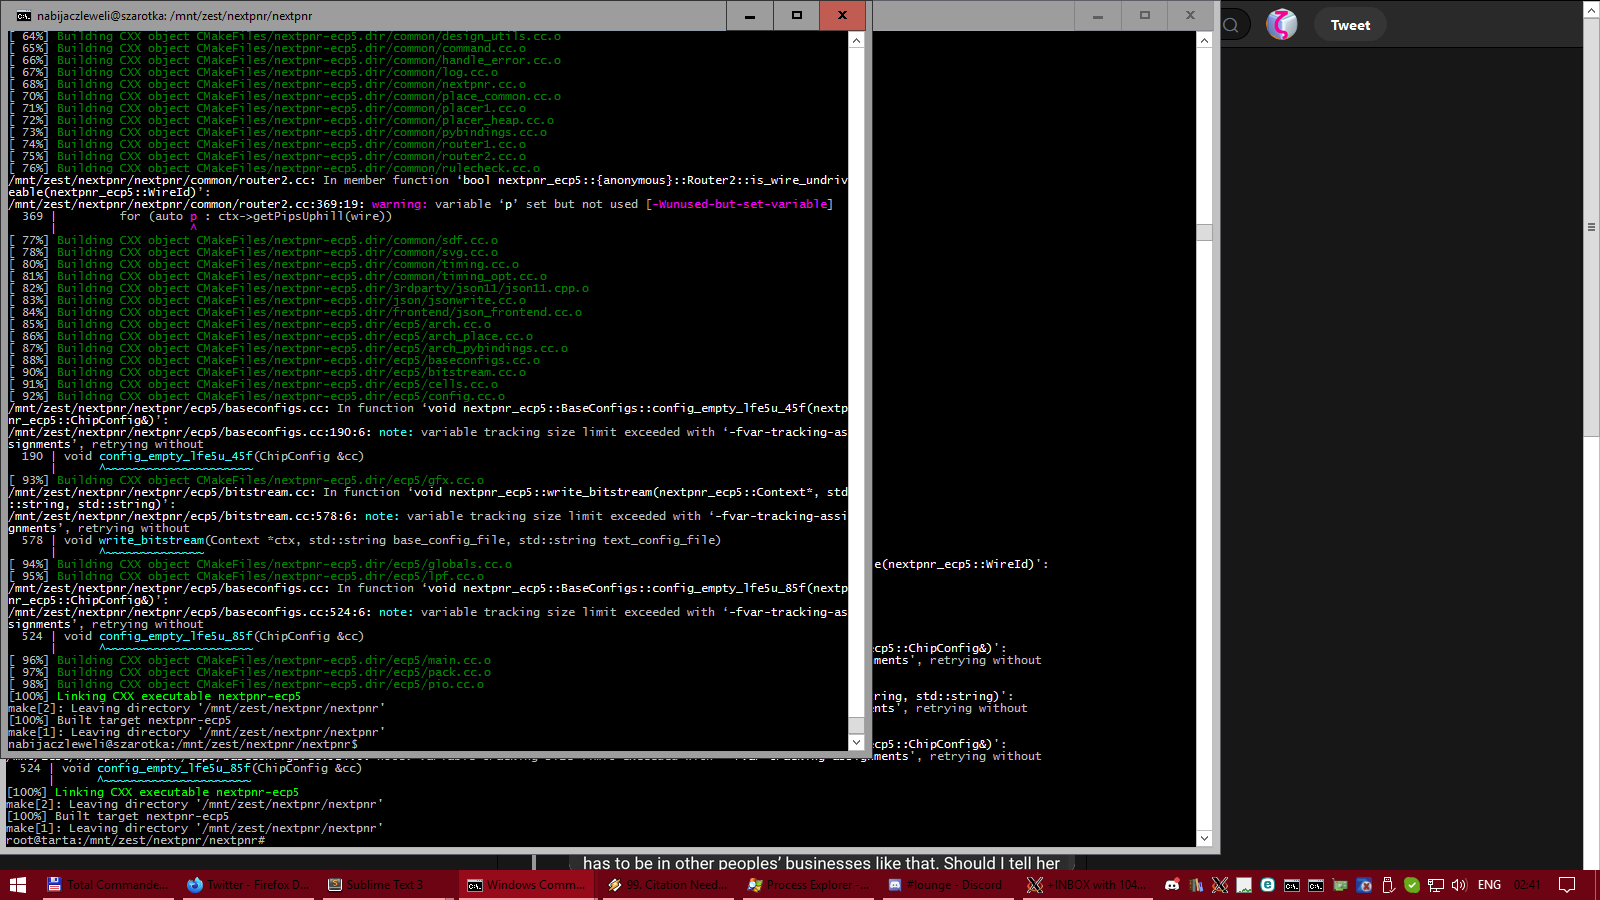Click the Tweet button

[1350, 25]
